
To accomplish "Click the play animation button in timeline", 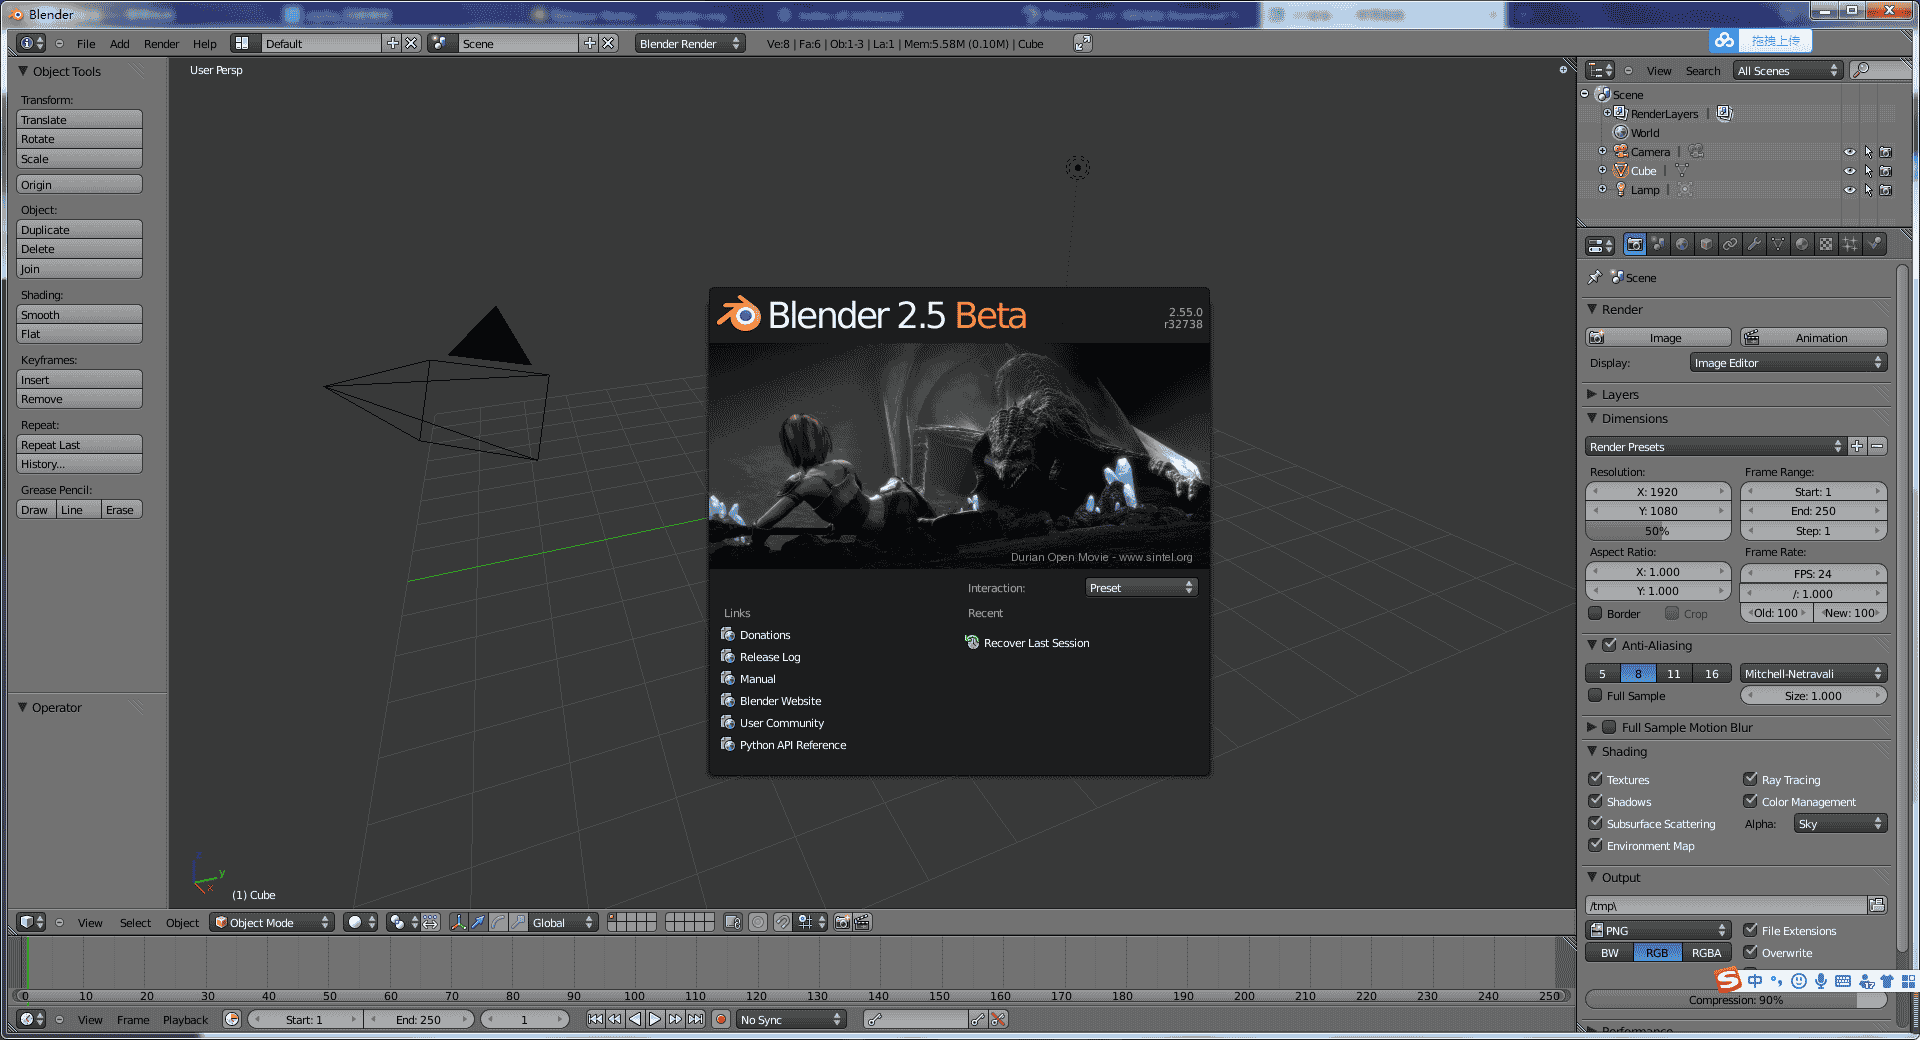I will [x=655, y=1019].
